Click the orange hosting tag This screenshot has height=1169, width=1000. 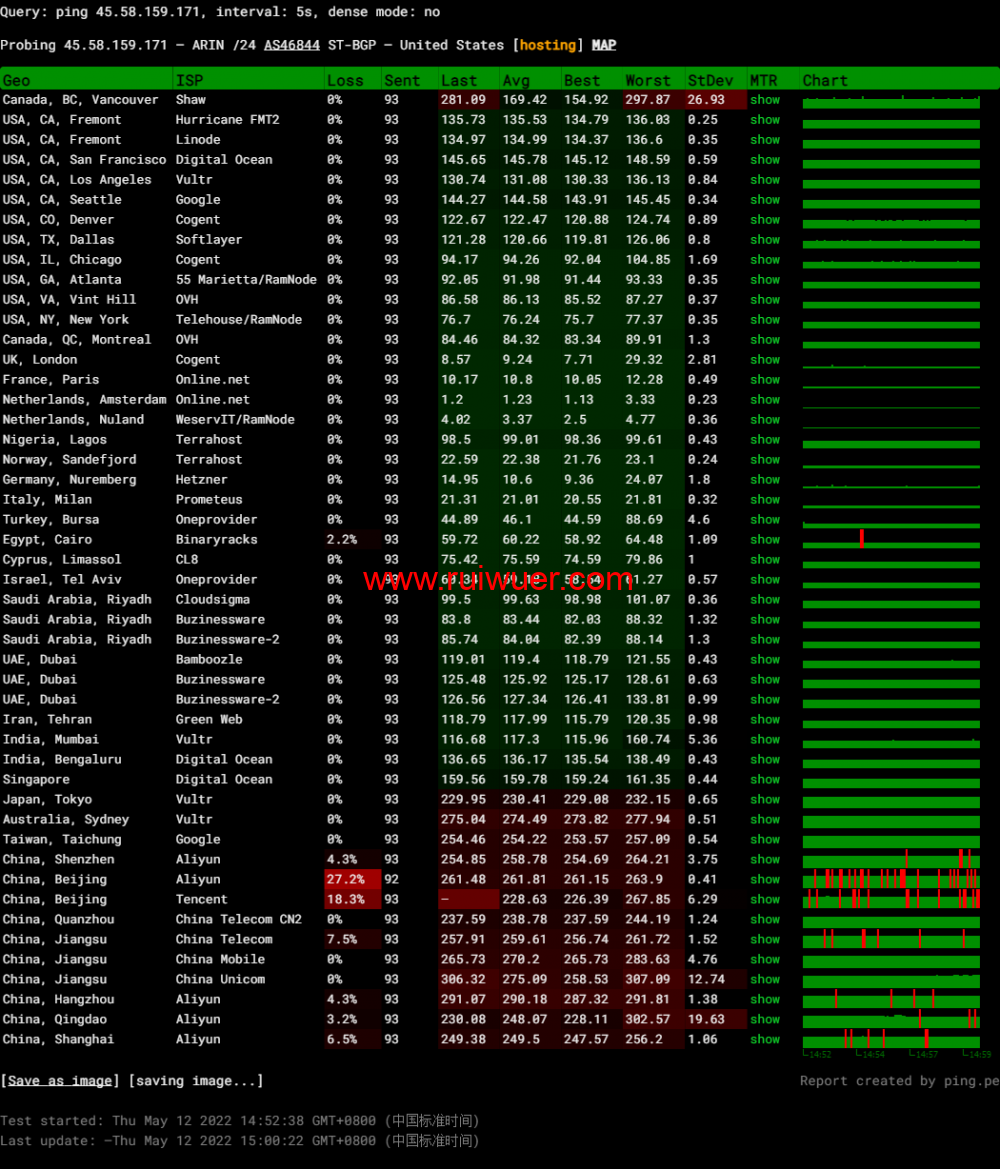pos(548,45)
